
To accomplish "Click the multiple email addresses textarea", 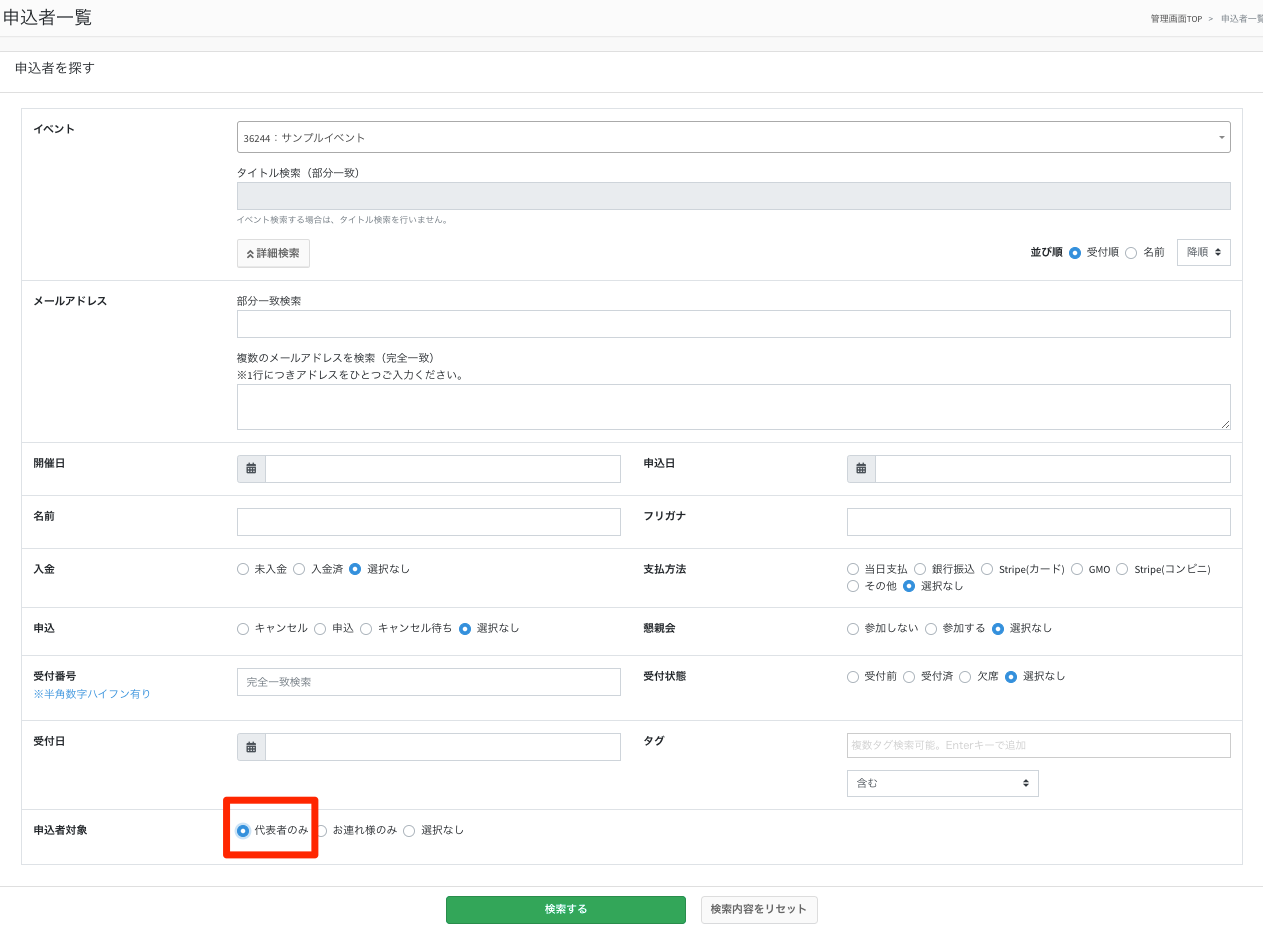I will [734, 407].
